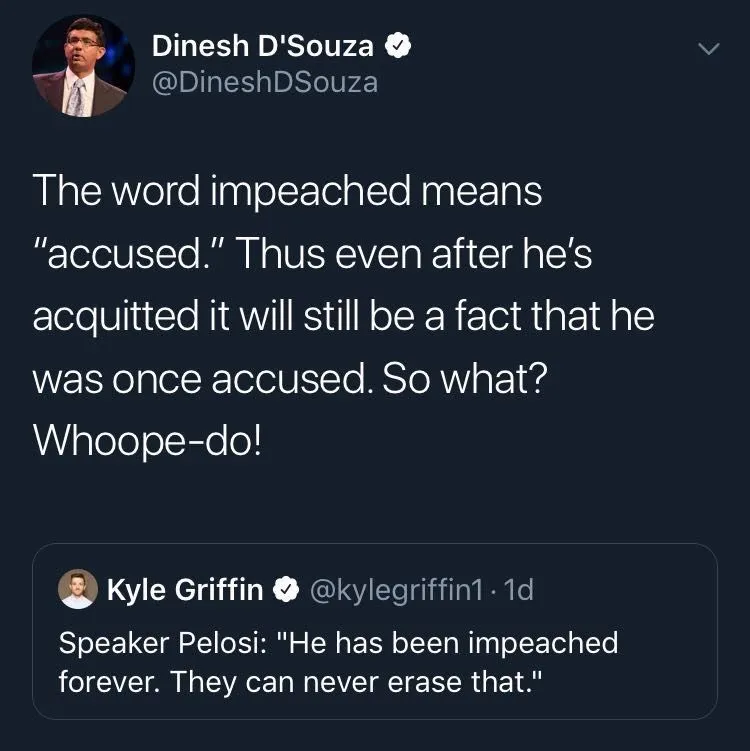Click the 1d timestamp on quoted tweet
Viewport: 750px width, 751px height.
(520, 591)
